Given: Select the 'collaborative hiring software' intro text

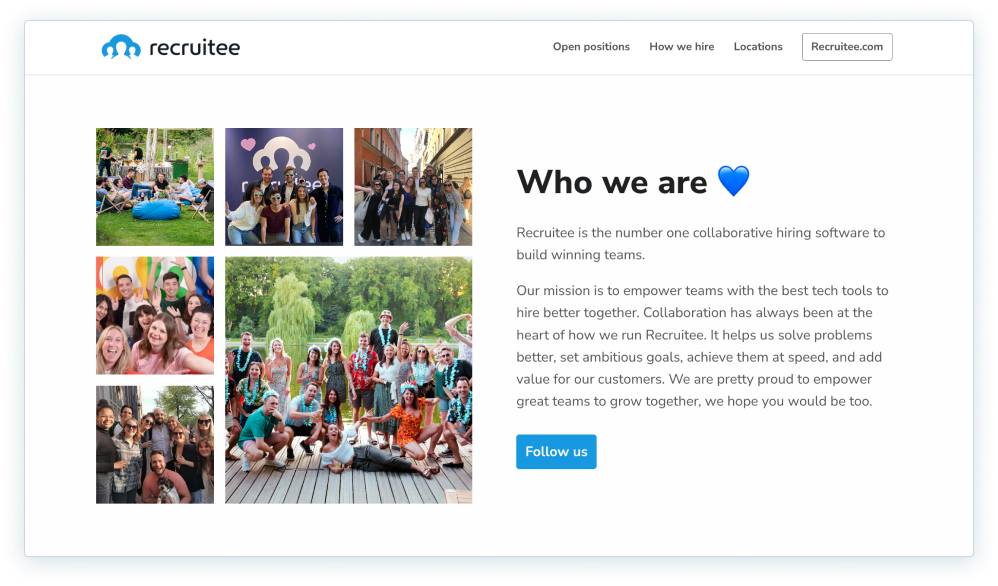Looking at the screenshot, I should coord(700,243).
